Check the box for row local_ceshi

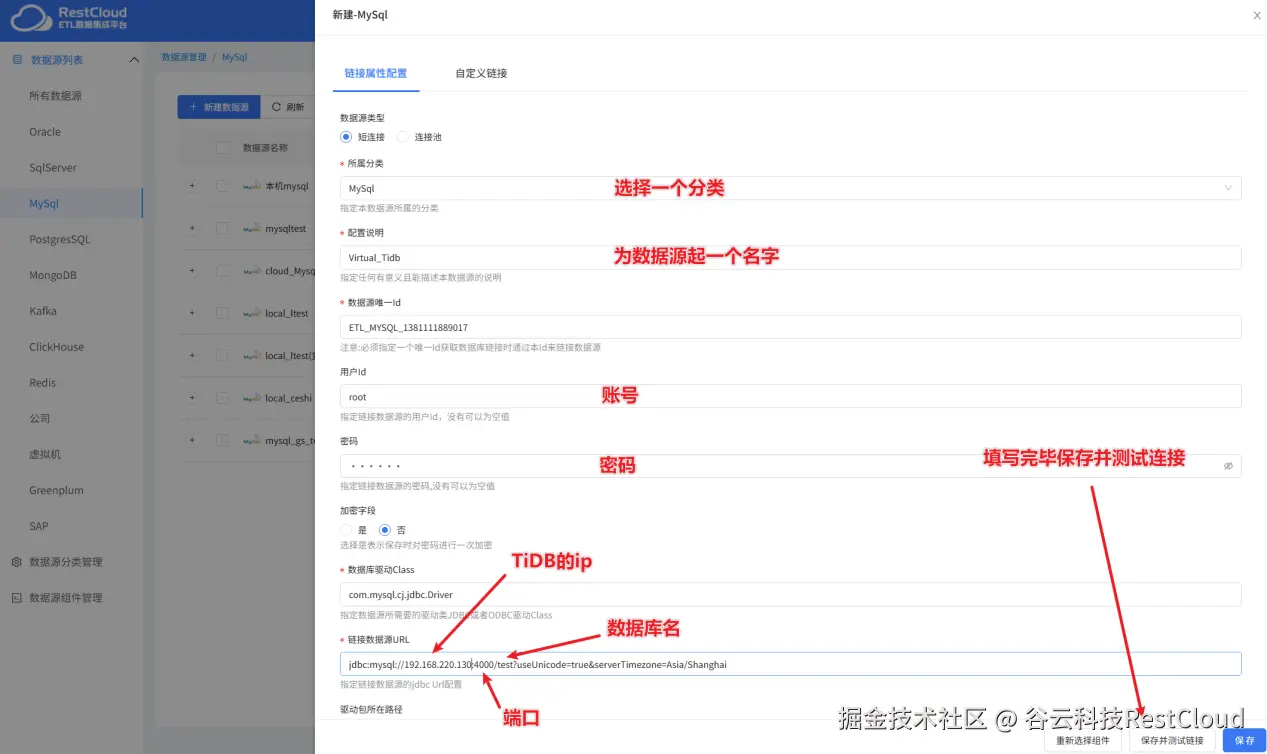222,398
